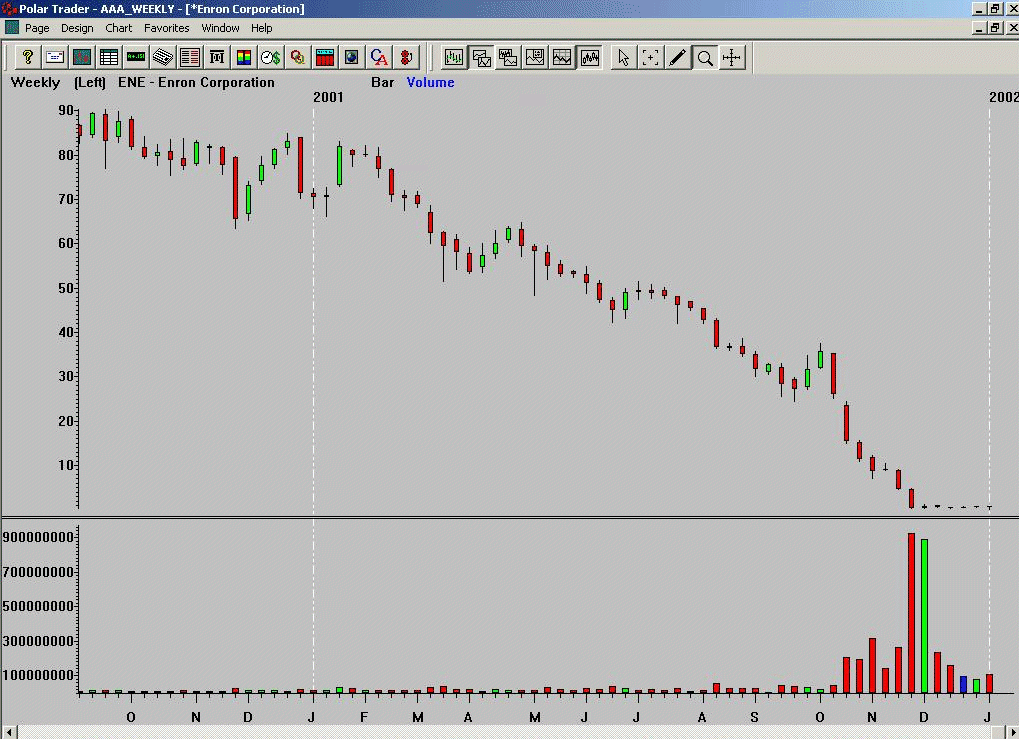Viewport: 1019px width, 739px height.
Task: Select the green bar chart style icon
Action: point(454,57)
